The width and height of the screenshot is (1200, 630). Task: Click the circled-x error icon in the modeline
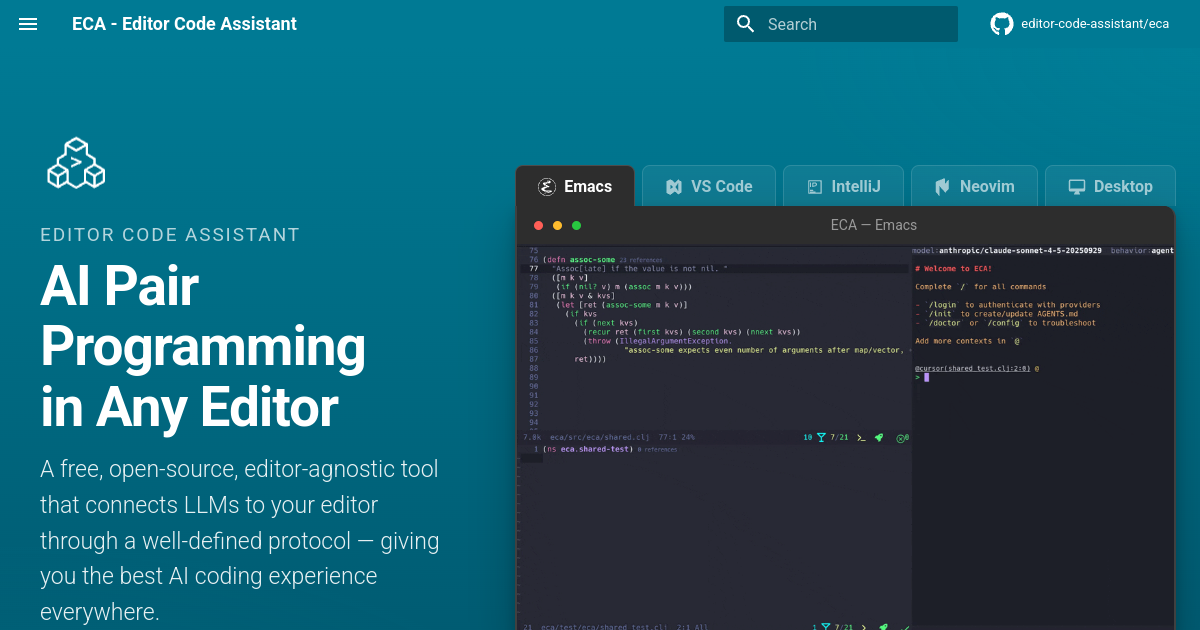coord(901,437)
